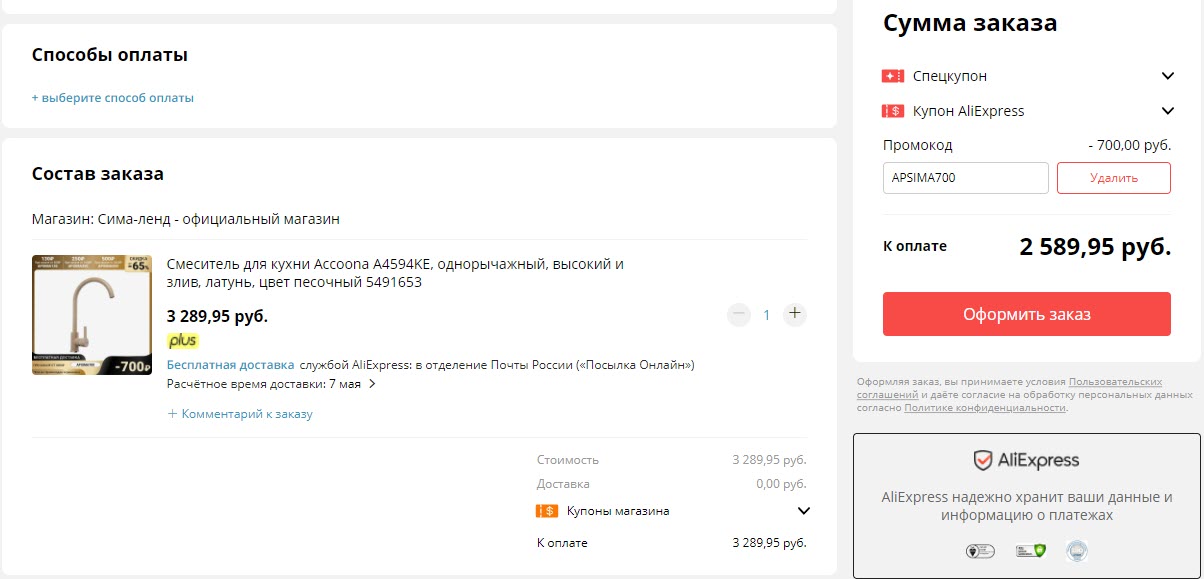Open estimated delivery time details arrow
The height and width of the screenshot is (579, 1204).
[x=372, y=383]
